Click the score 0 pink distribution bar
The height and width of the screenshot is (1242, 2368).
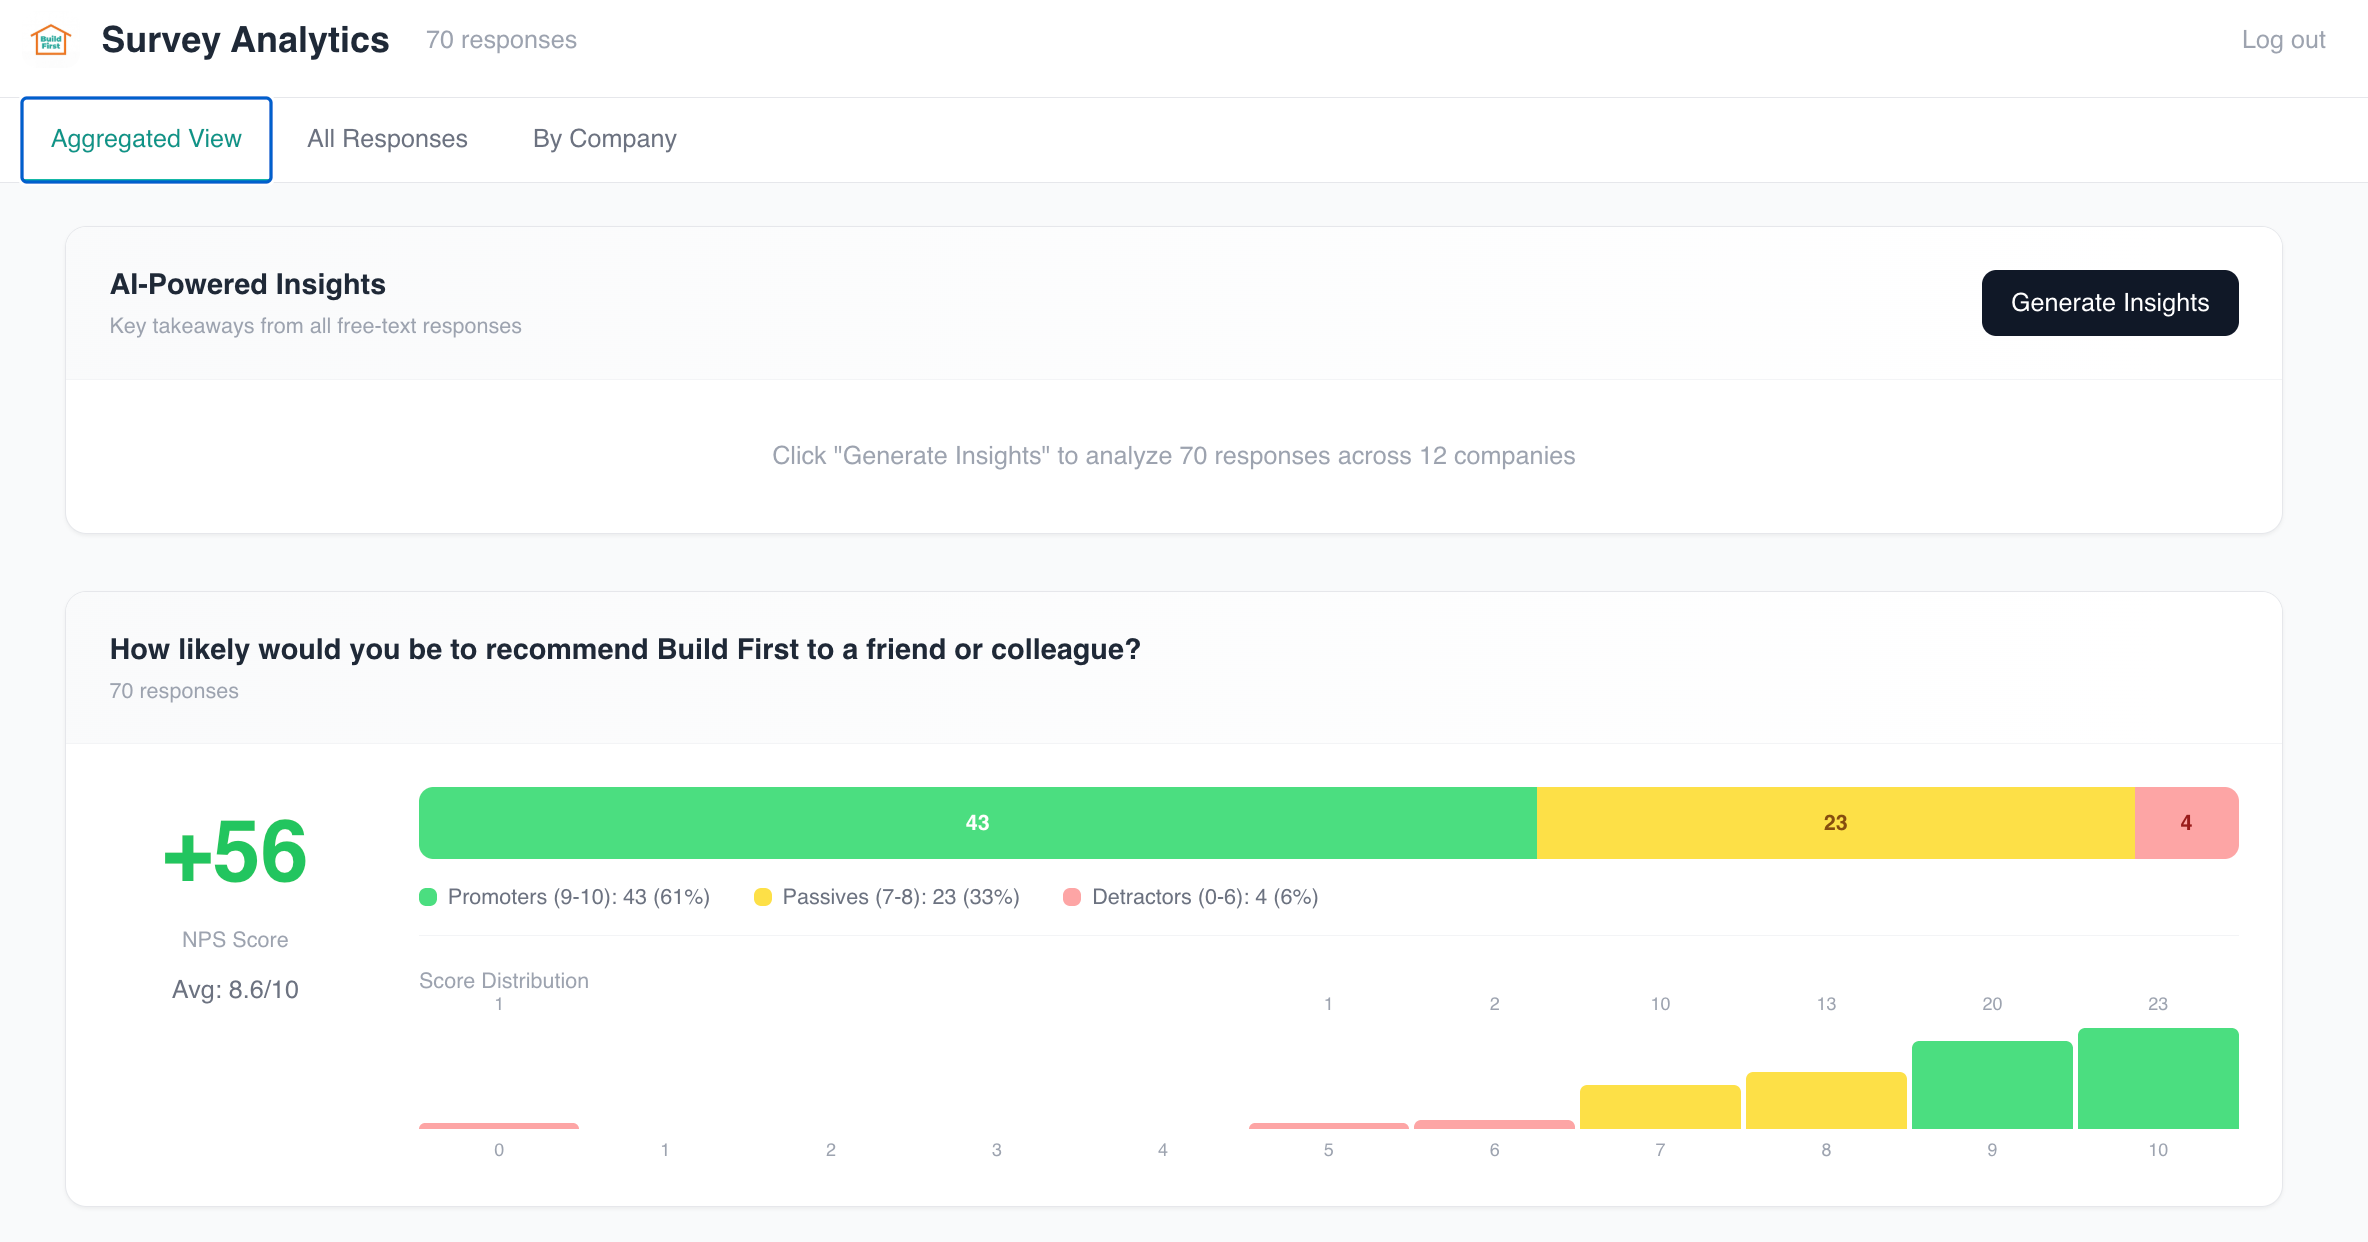coord(499,1126)
